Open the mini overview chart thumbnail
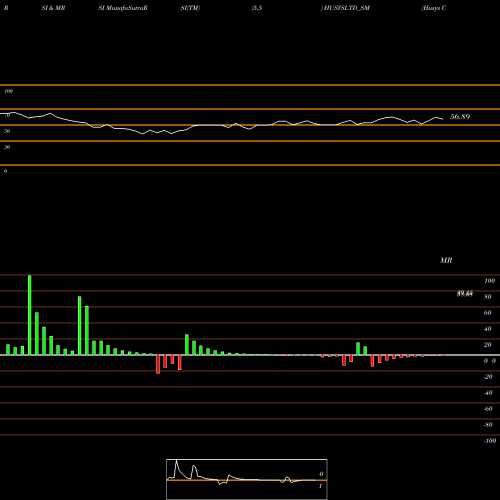 247,479
